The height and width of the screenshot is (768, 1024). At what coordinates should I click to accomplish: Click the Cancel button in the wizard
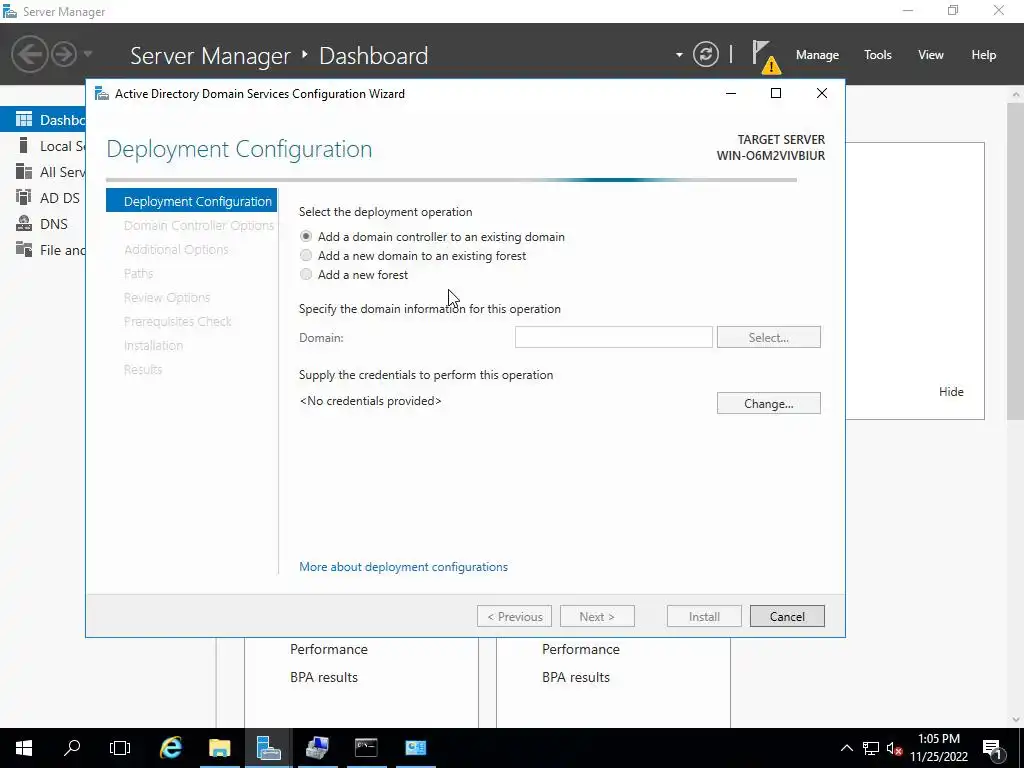[x=787, y=616]
